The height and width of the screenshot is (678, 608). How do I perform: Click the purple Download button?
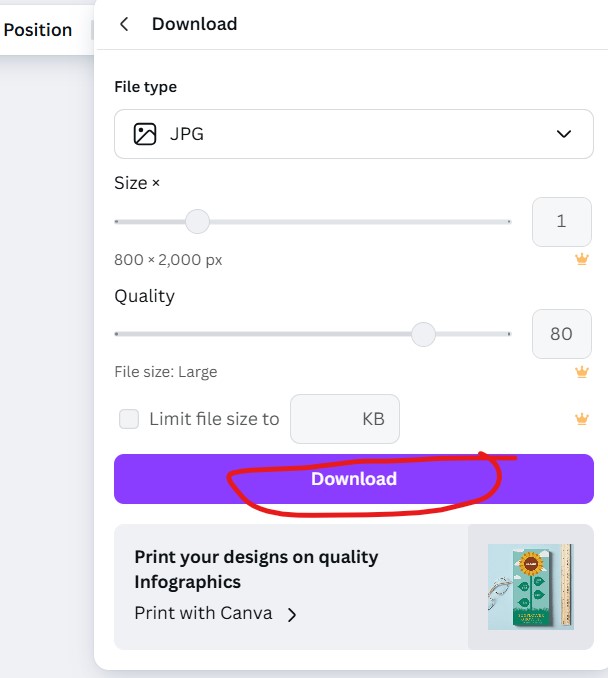[x=353, y=479]
